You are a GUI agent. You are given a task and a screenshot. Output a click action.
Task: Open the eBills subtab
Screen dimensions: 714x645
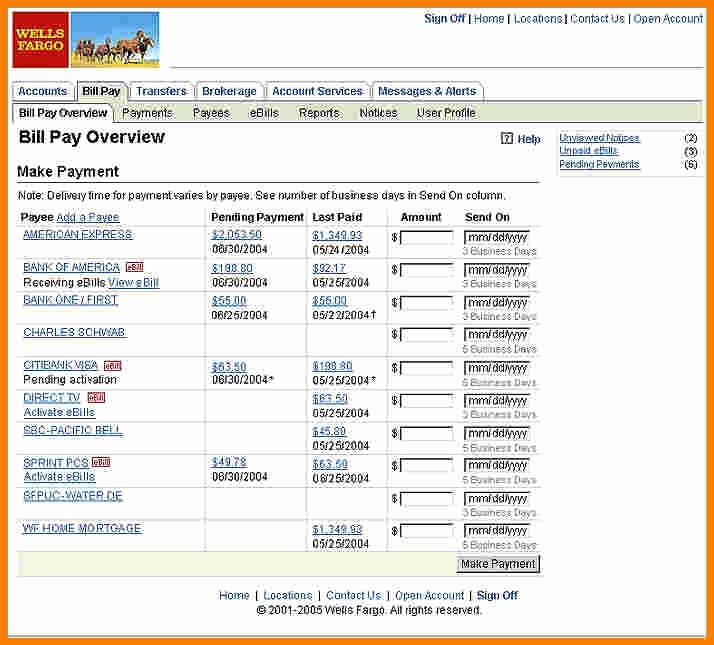[x=264, y=113]
